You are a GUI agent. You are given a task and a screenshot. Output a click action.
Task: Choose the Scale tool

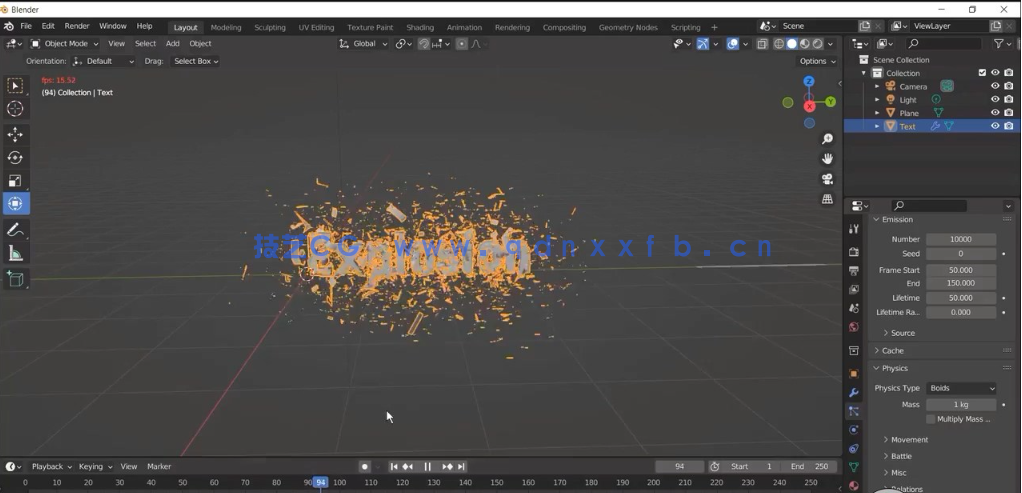click(15, 181)
